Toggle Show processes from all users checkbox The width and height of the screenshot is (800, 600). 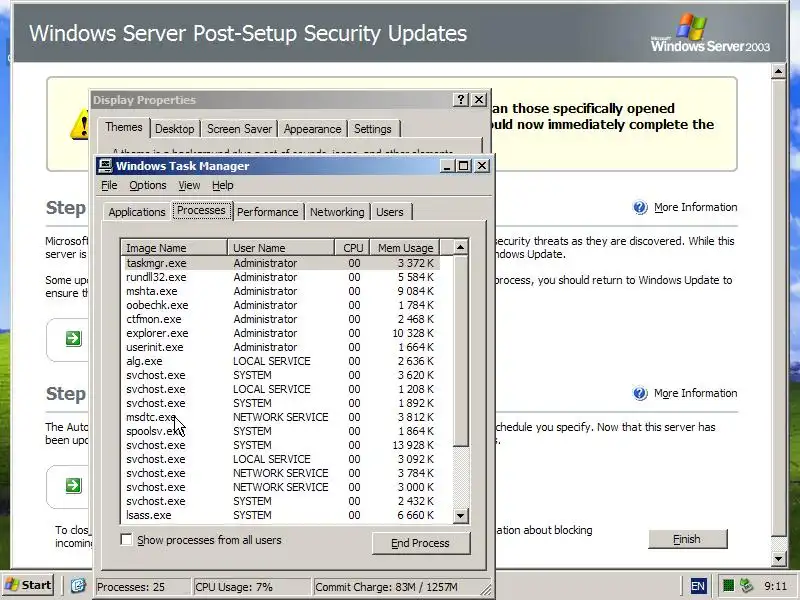[x=126, y=539]
